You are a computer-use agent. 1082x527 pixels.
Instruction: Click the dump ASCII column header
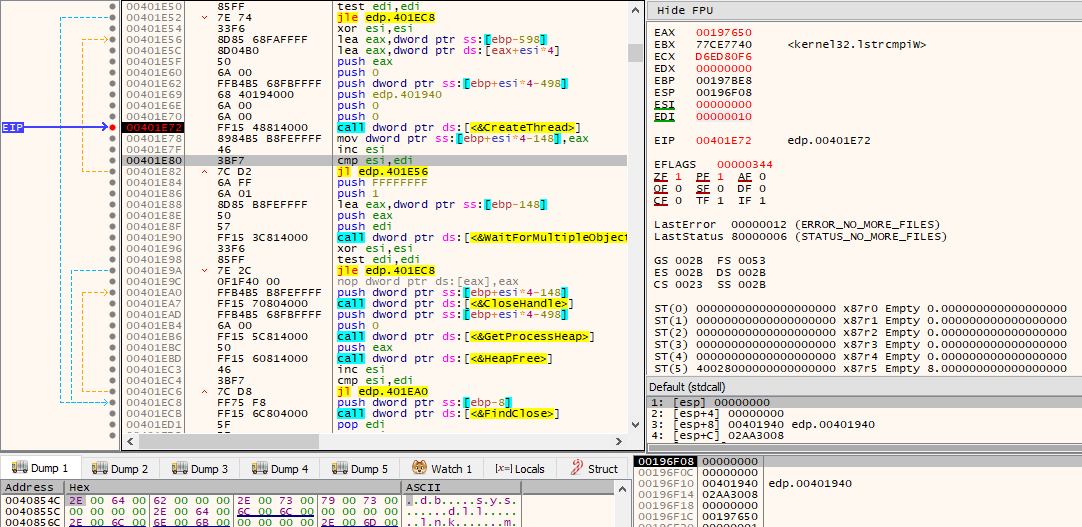pyautogui.click(x=461, y=488)
